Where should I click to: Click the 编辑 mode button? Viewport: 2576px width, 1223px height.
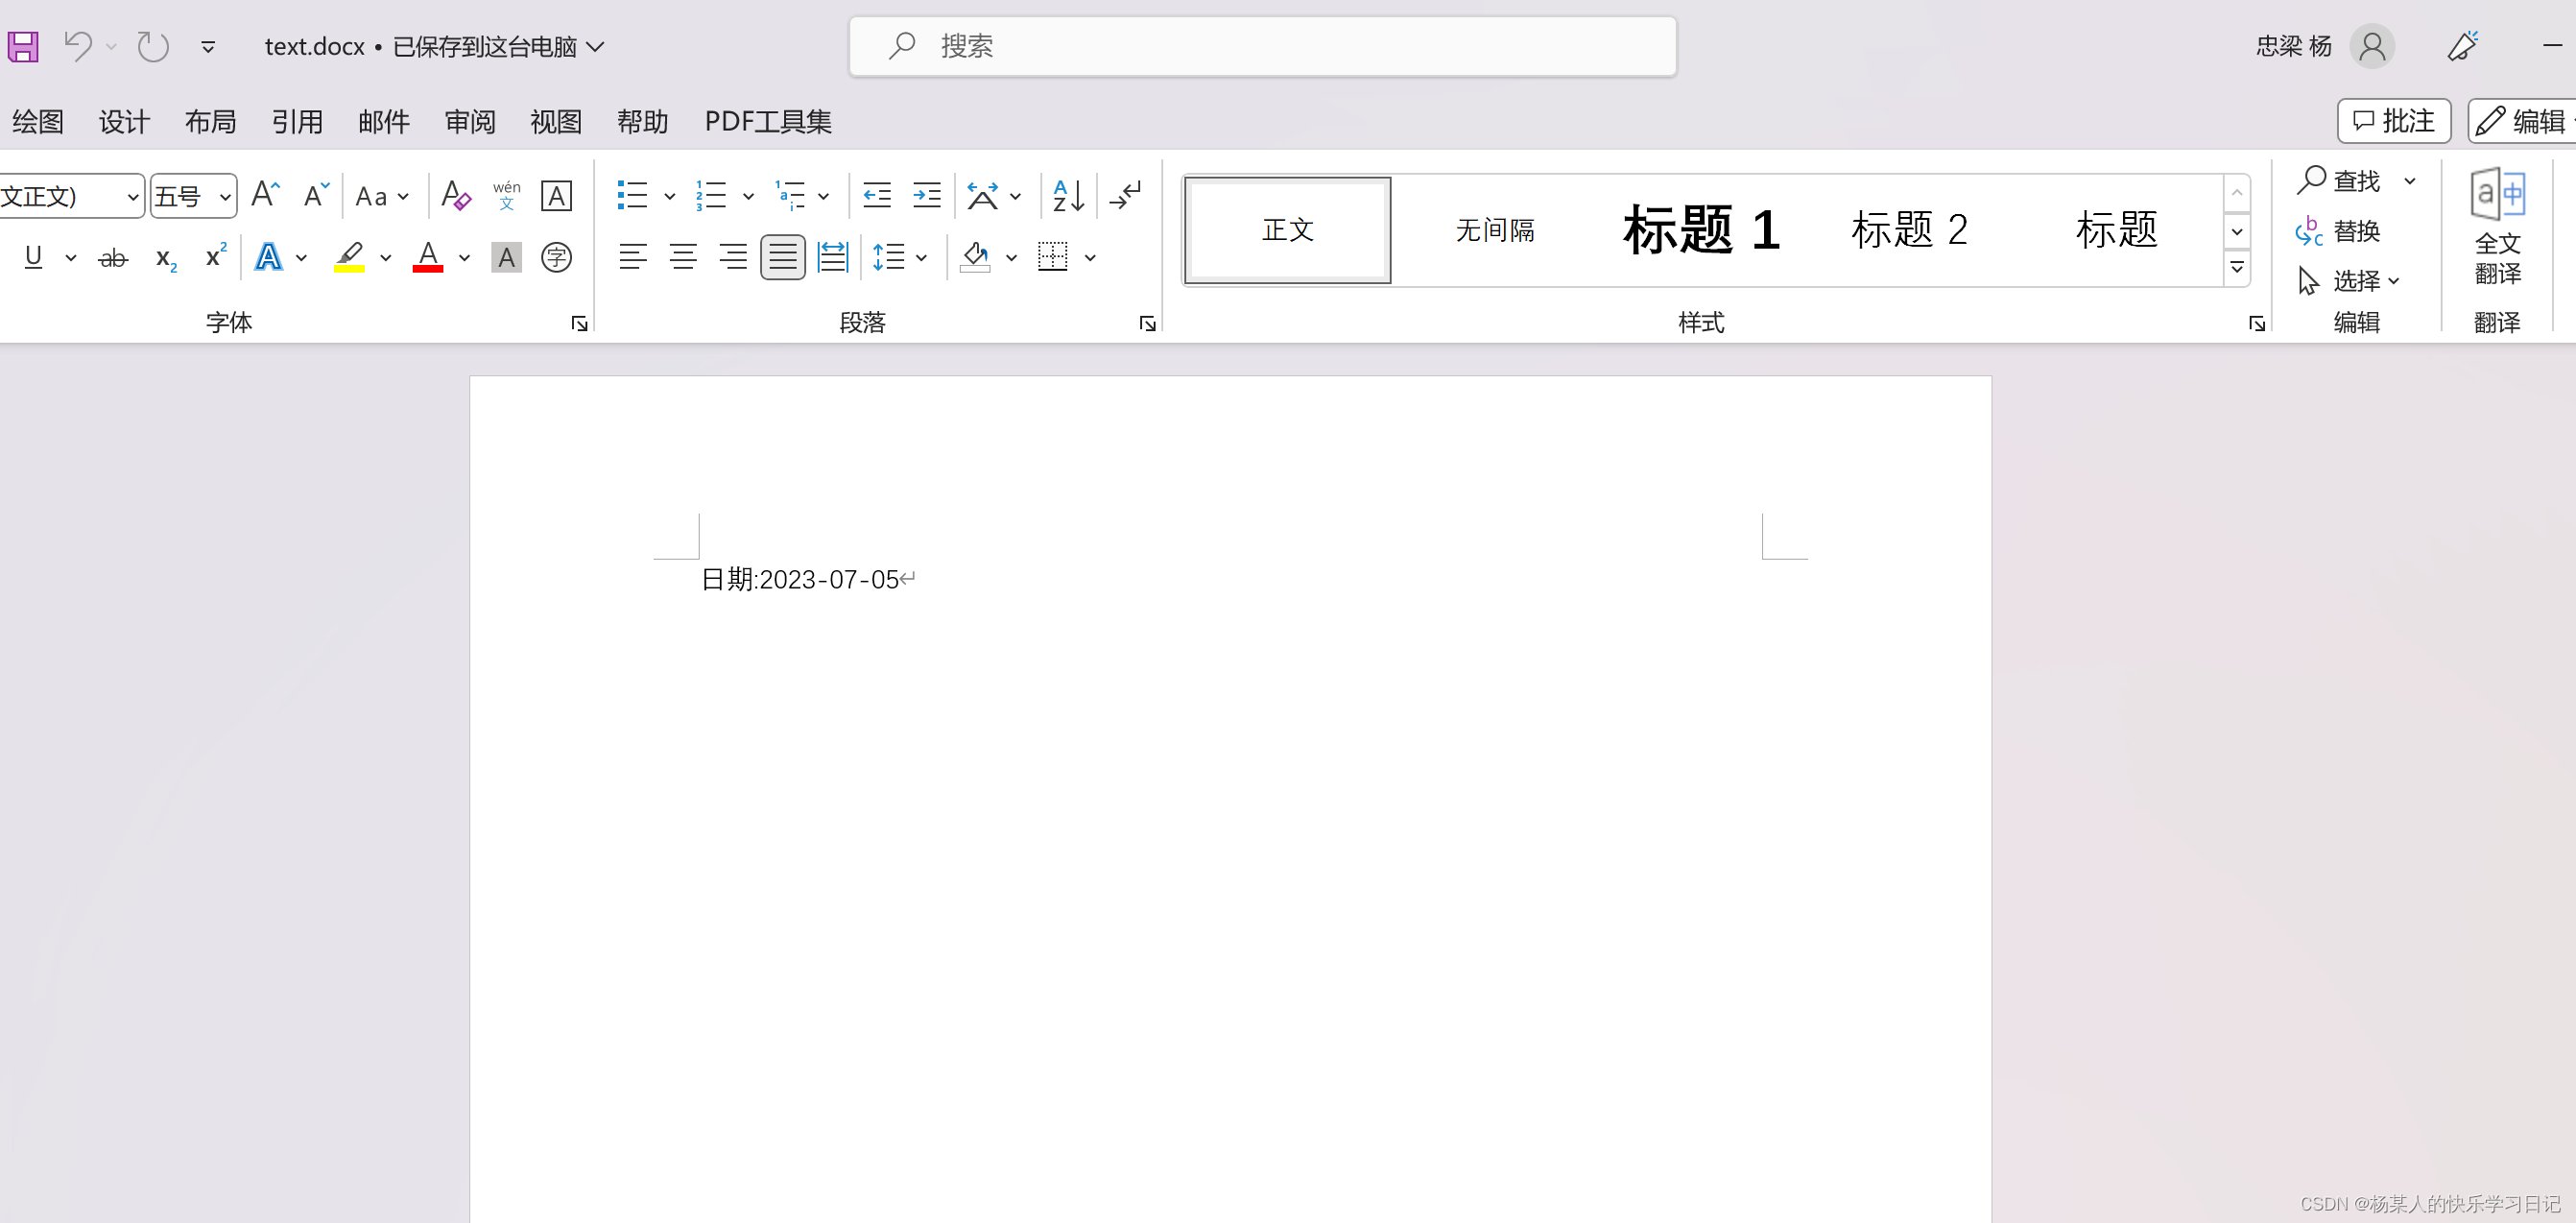coord(2522,121)
